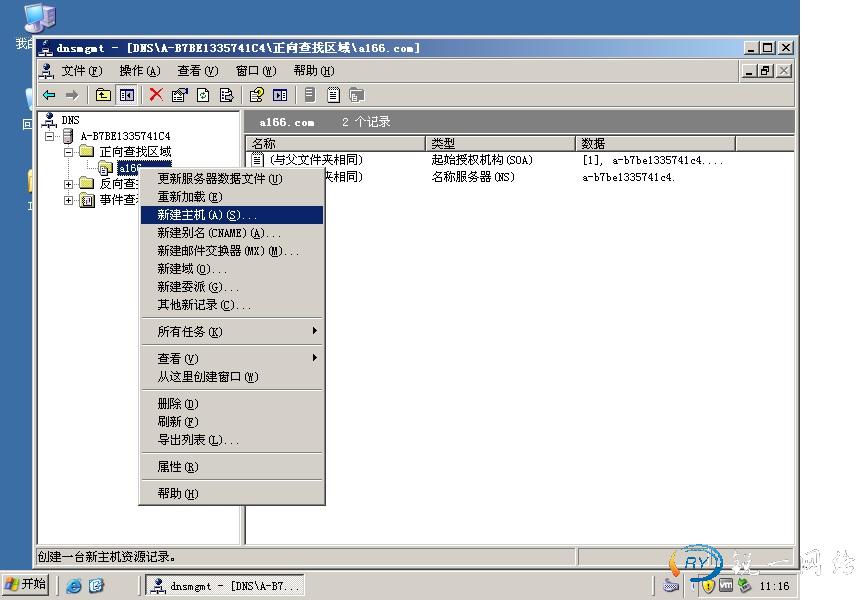The image size is (864, 600).
Task: Click the Refresh toolbar icon
Action: tap(203, 94)
